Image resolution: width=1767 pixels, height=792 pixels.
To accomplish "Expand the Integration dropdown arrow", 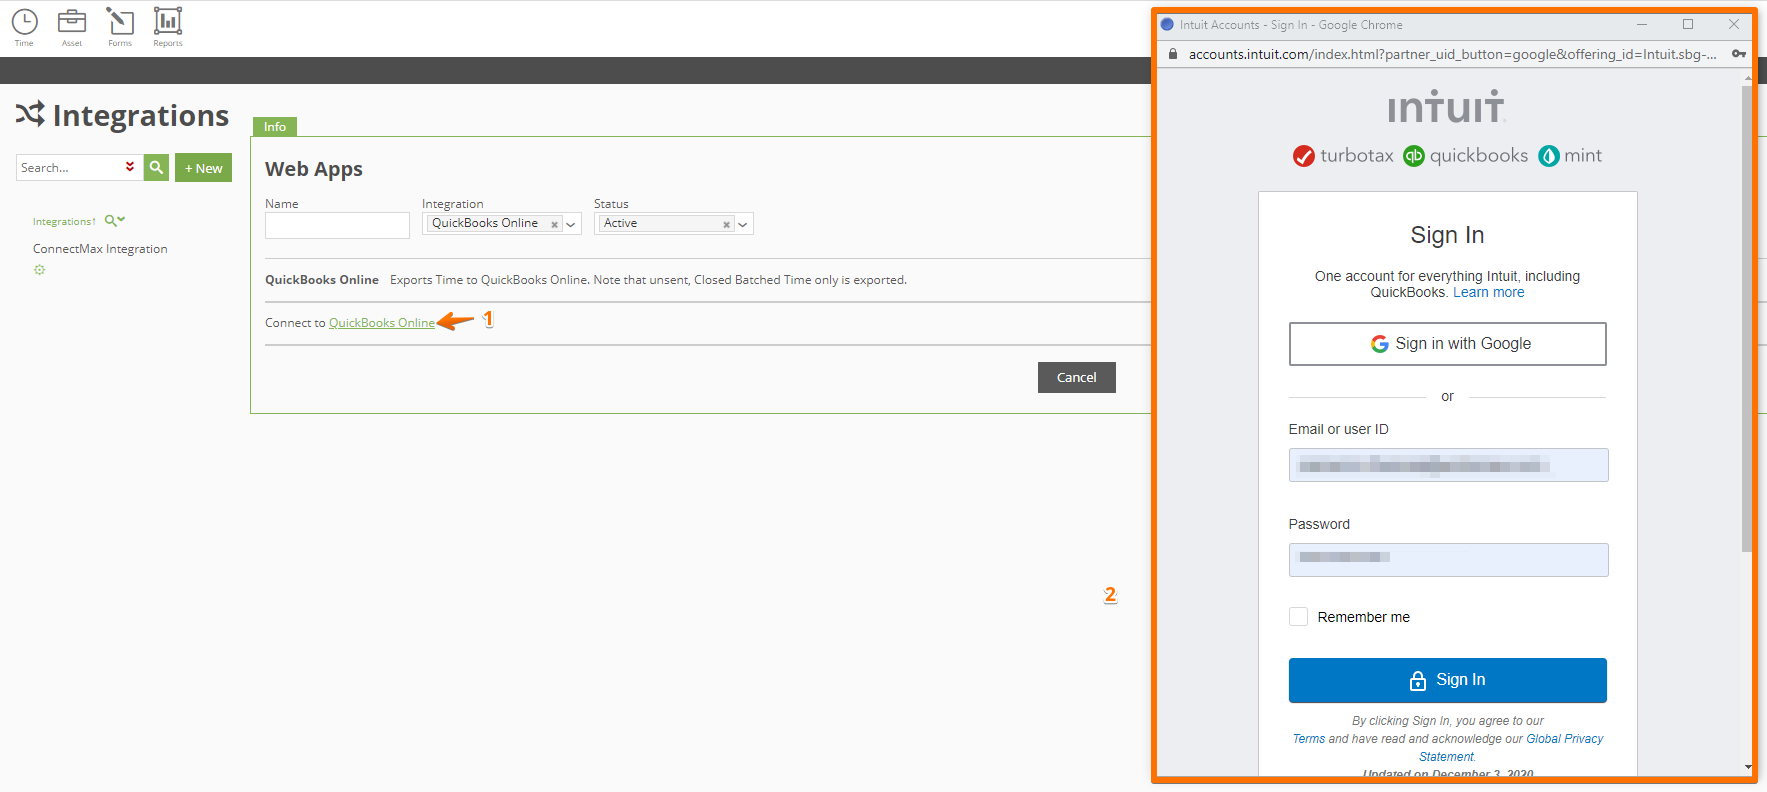I will click(x=571, y=224).
